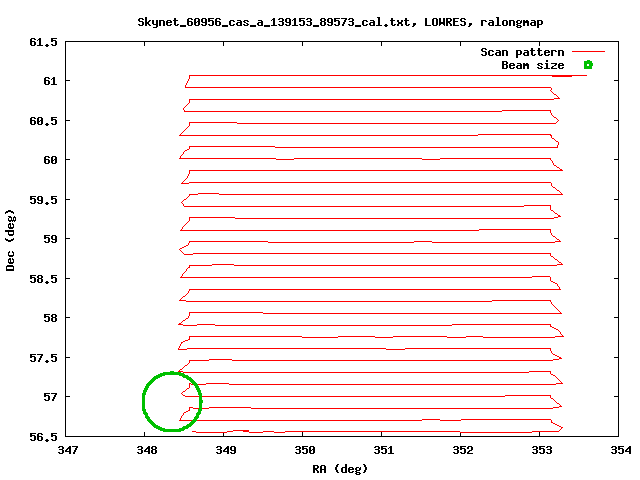Click the green beam size circle on the plot
Viewport: 640px width, 480px height.
coord(172,401)
